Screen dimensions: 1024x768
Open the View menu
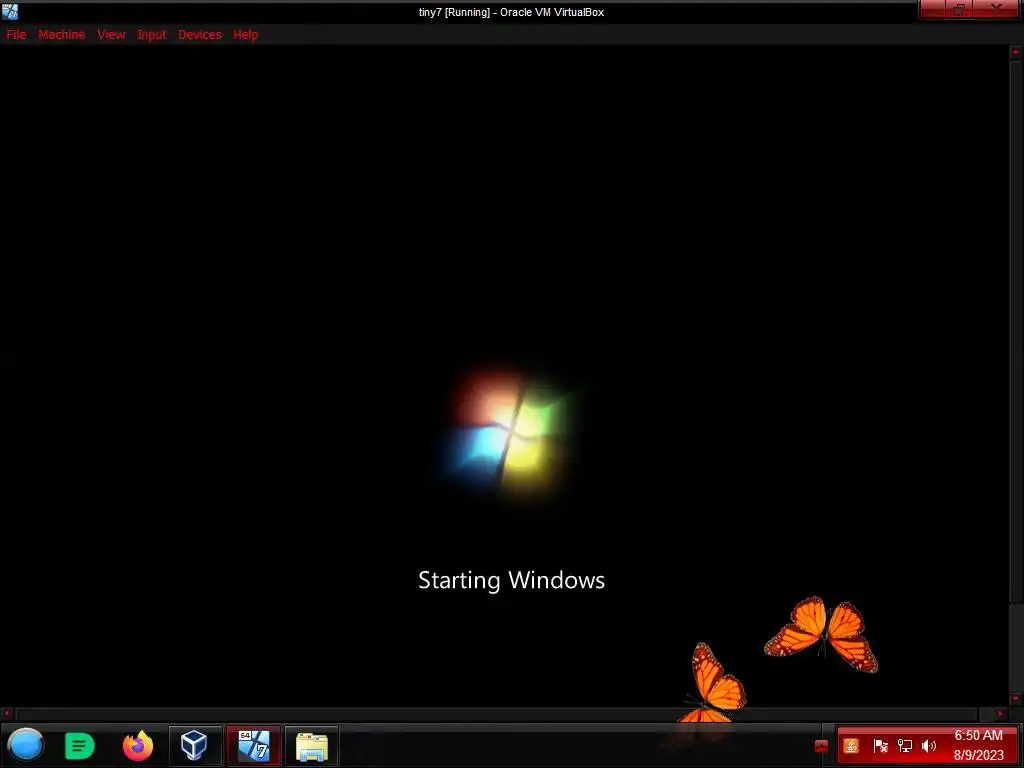pos(111,35)
